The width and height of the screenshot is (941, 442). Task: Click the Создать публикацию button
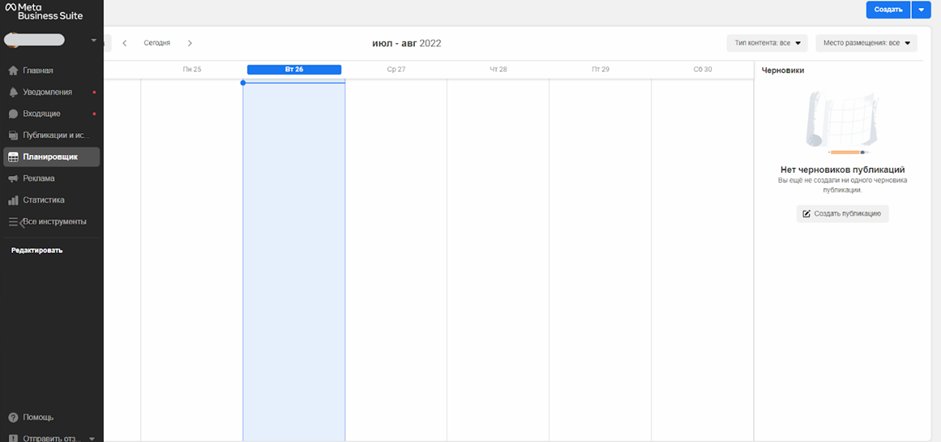(842, 214)
